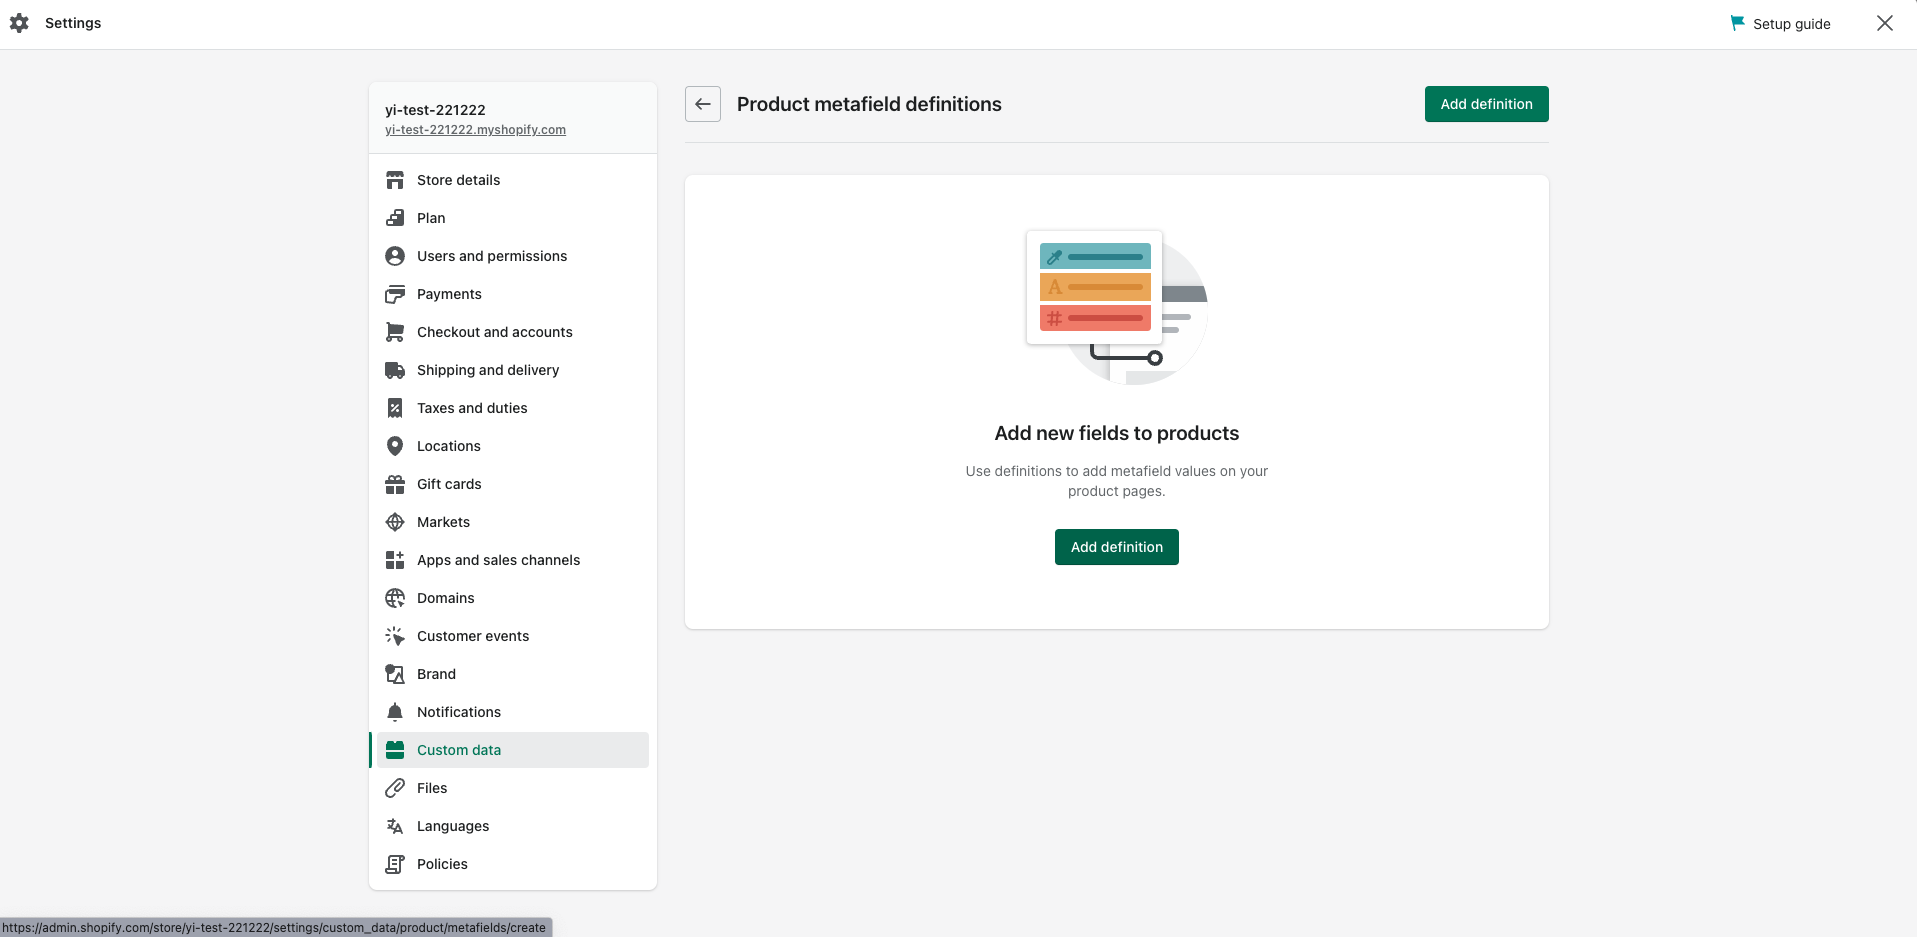Open the Plan settings section
The image size is (1917, 937).
point(431,218)
